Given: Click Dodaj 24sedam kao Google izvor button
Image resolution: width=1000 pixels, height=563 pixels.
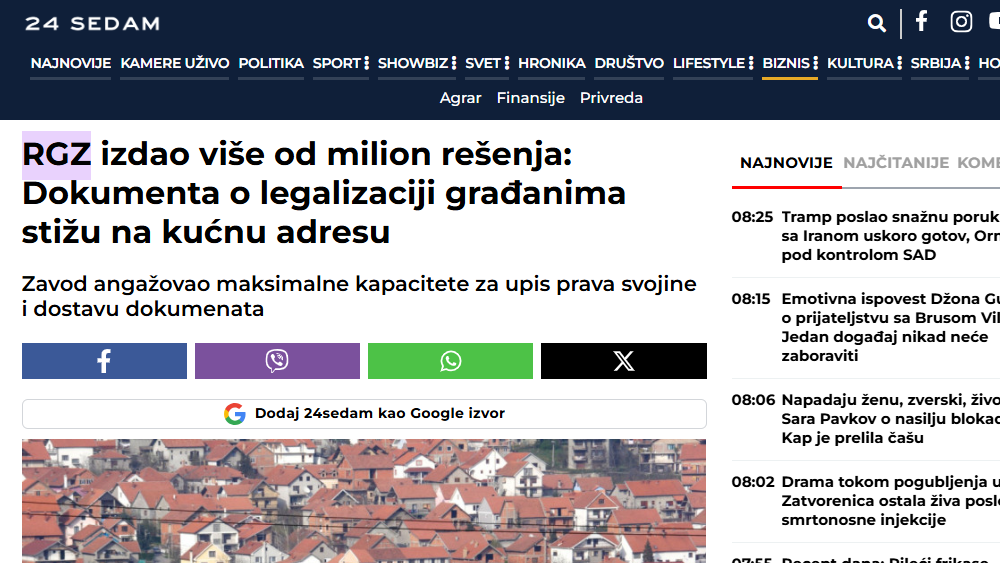Looking at the screenshot, I should [x=364, y=414].
